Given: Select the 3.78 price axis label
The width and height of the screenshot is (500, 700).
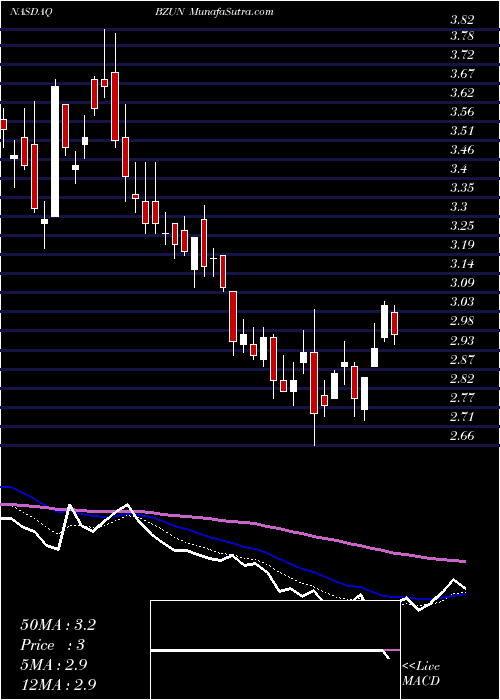Looking at the screenshot, I should pos(462,36).
